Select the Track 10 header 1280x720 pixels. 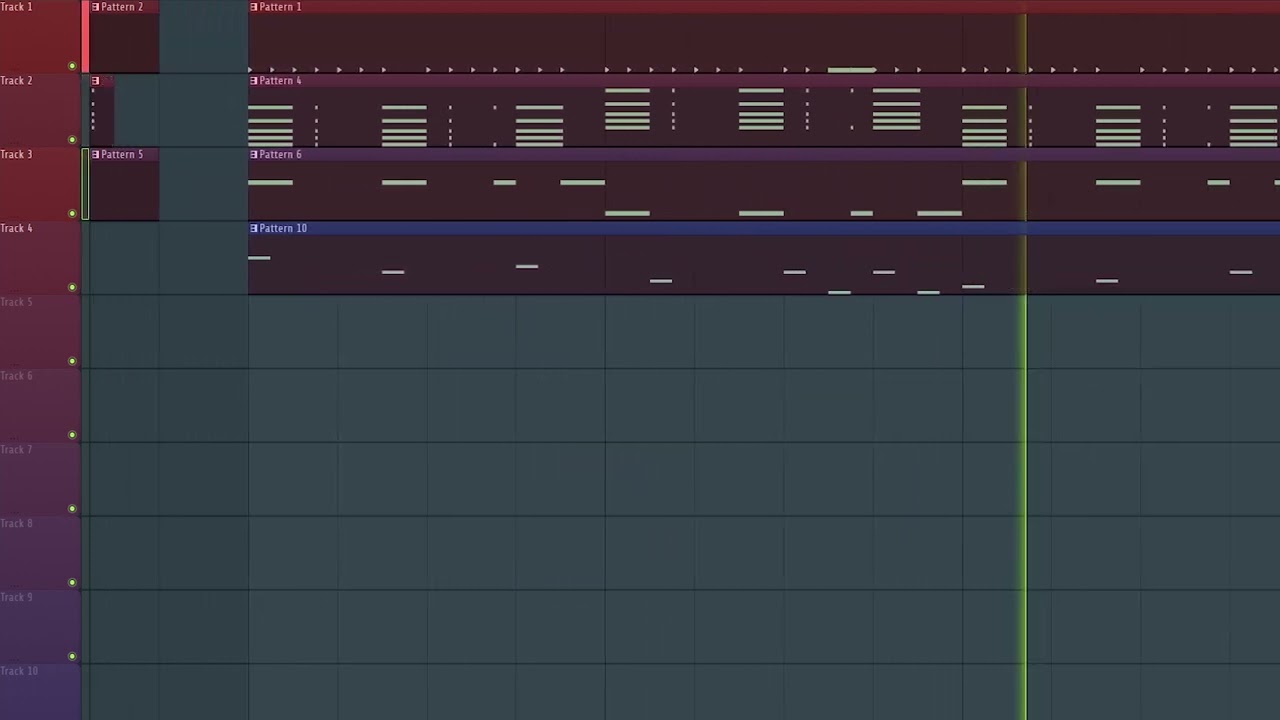40,692
